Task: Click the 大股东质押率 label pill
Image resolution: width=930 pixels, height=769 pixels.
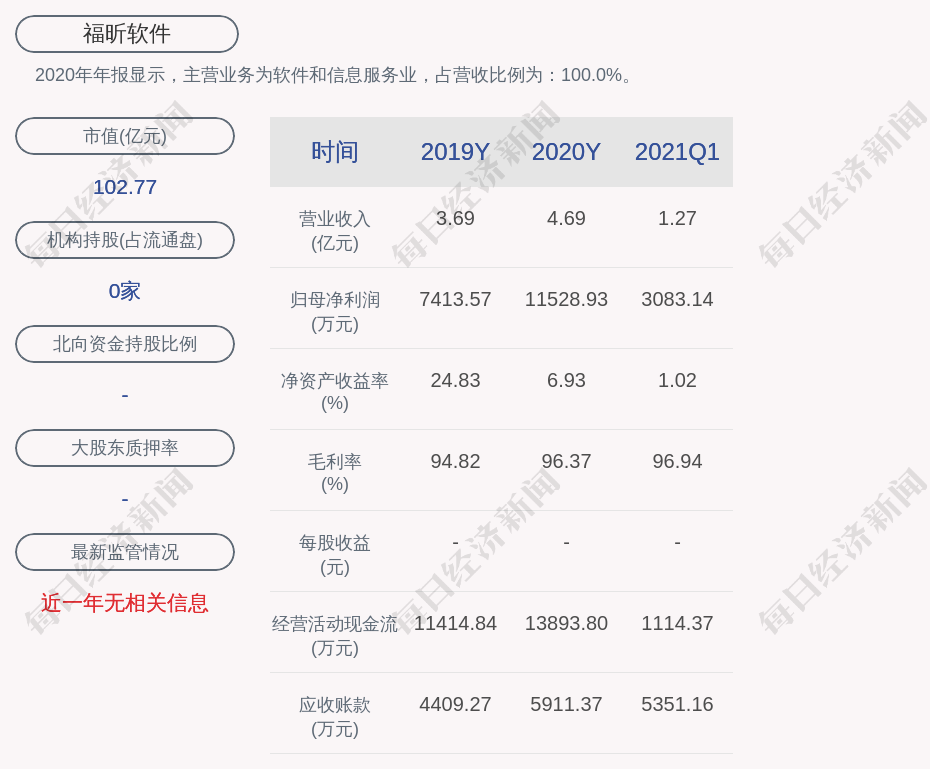Action: pos(125,448)
